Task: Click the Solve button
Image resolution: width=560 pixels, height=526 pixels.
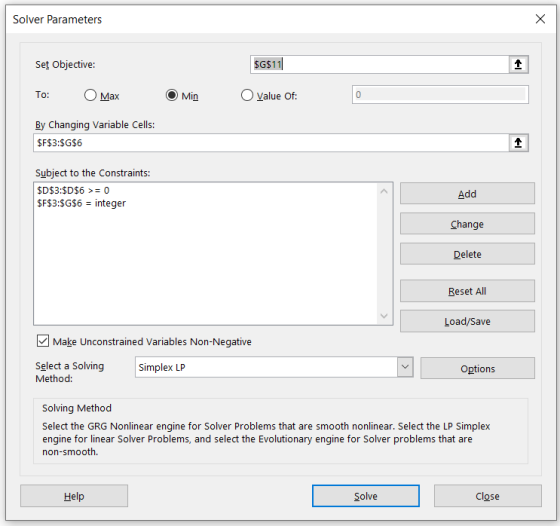Action: [x=366, y=496]
